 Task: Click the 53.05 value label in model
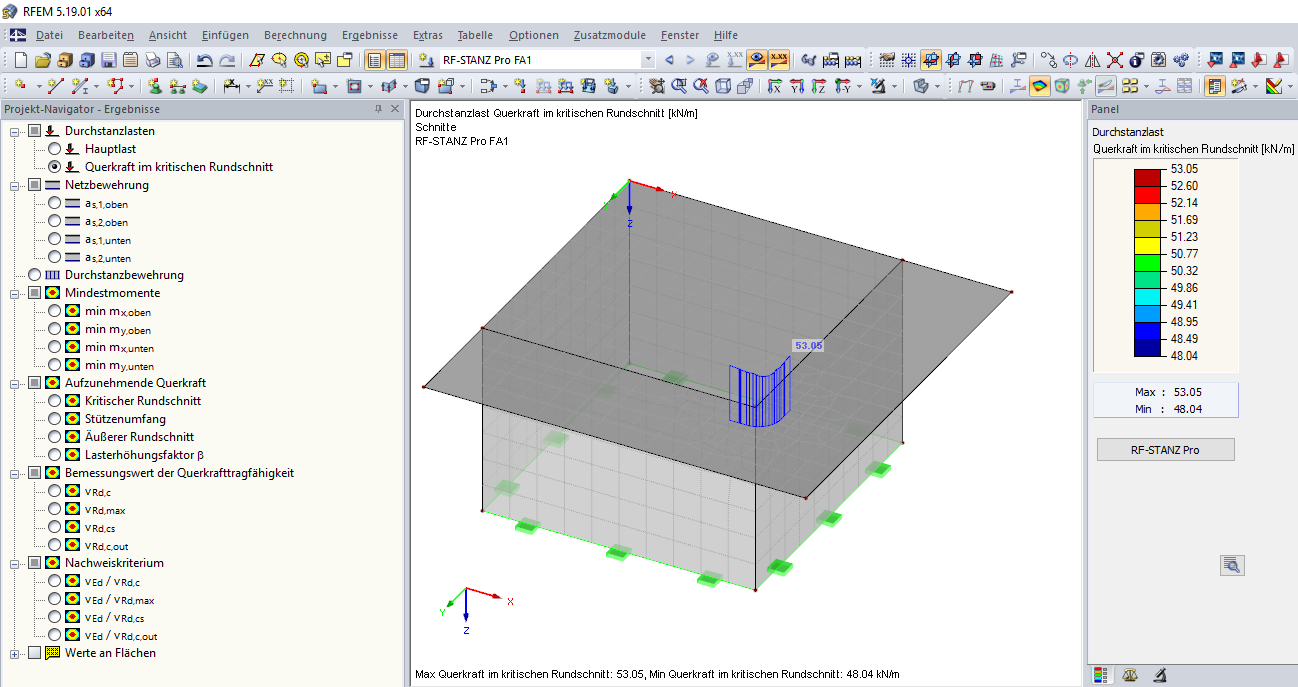(808, 345)
